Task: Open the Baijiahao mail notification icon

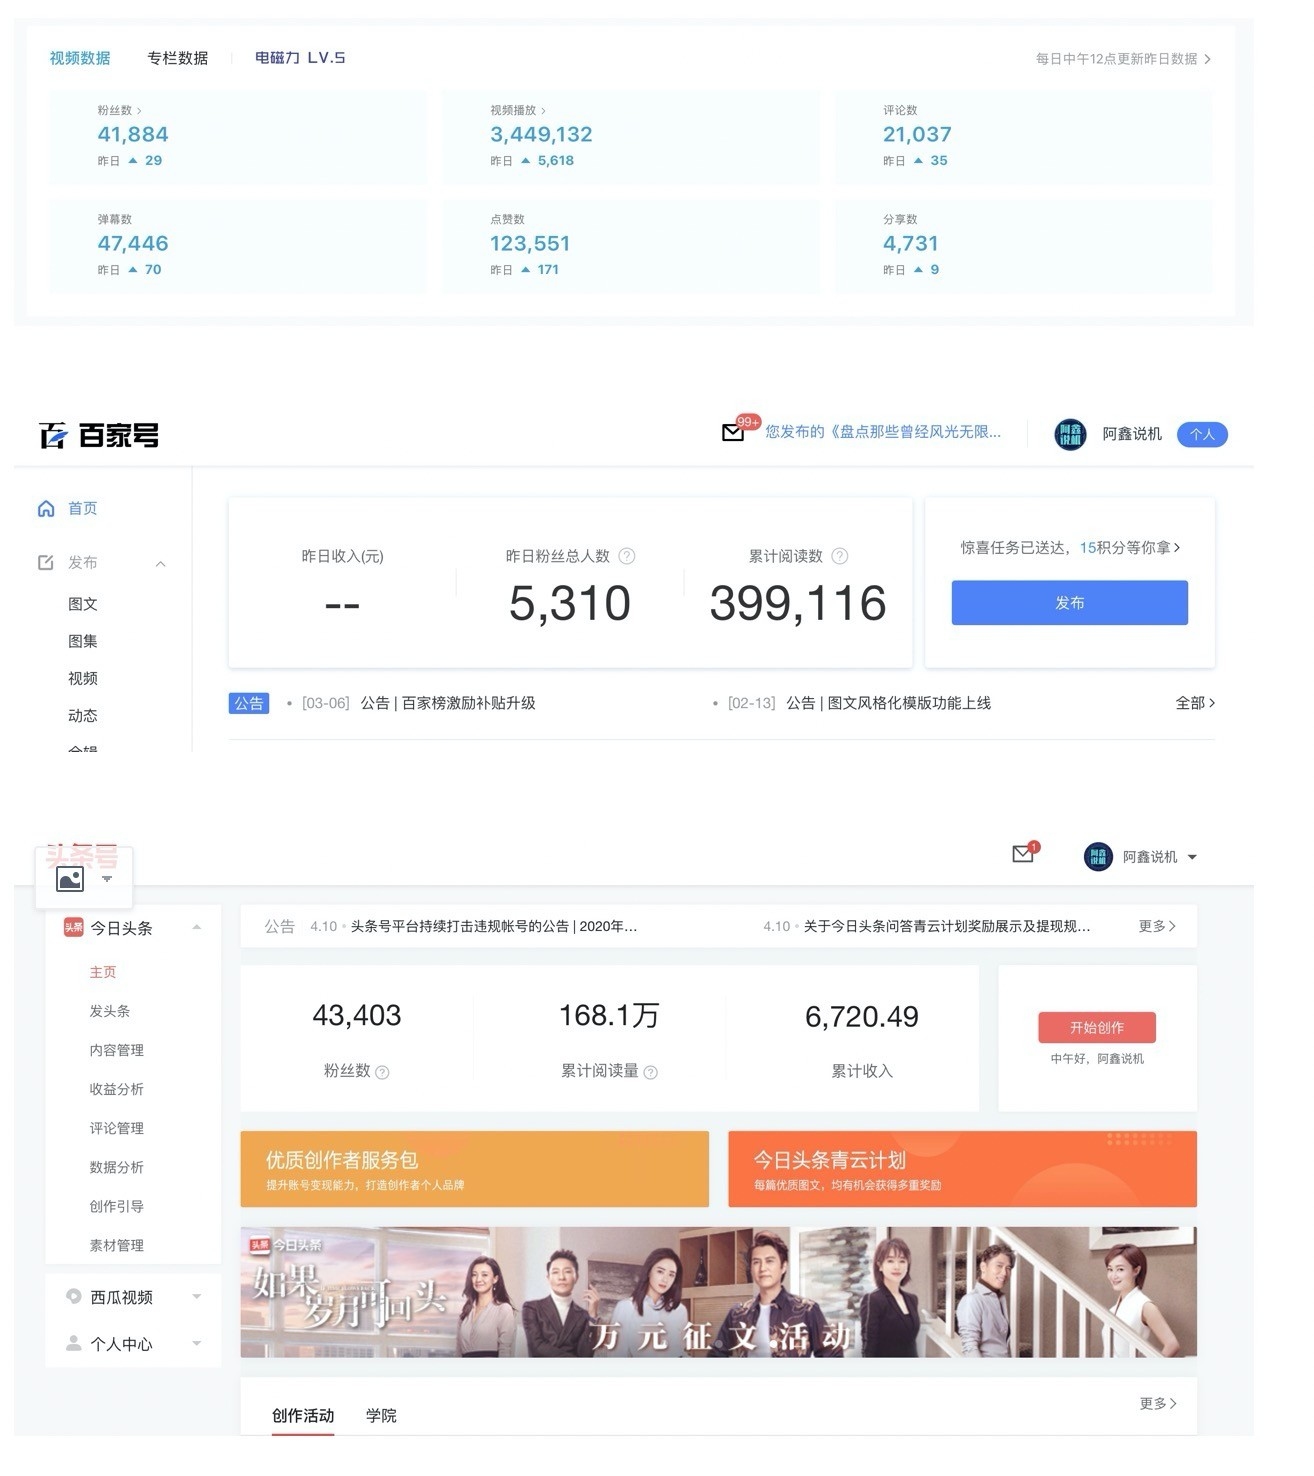Action: coord(733,433)
